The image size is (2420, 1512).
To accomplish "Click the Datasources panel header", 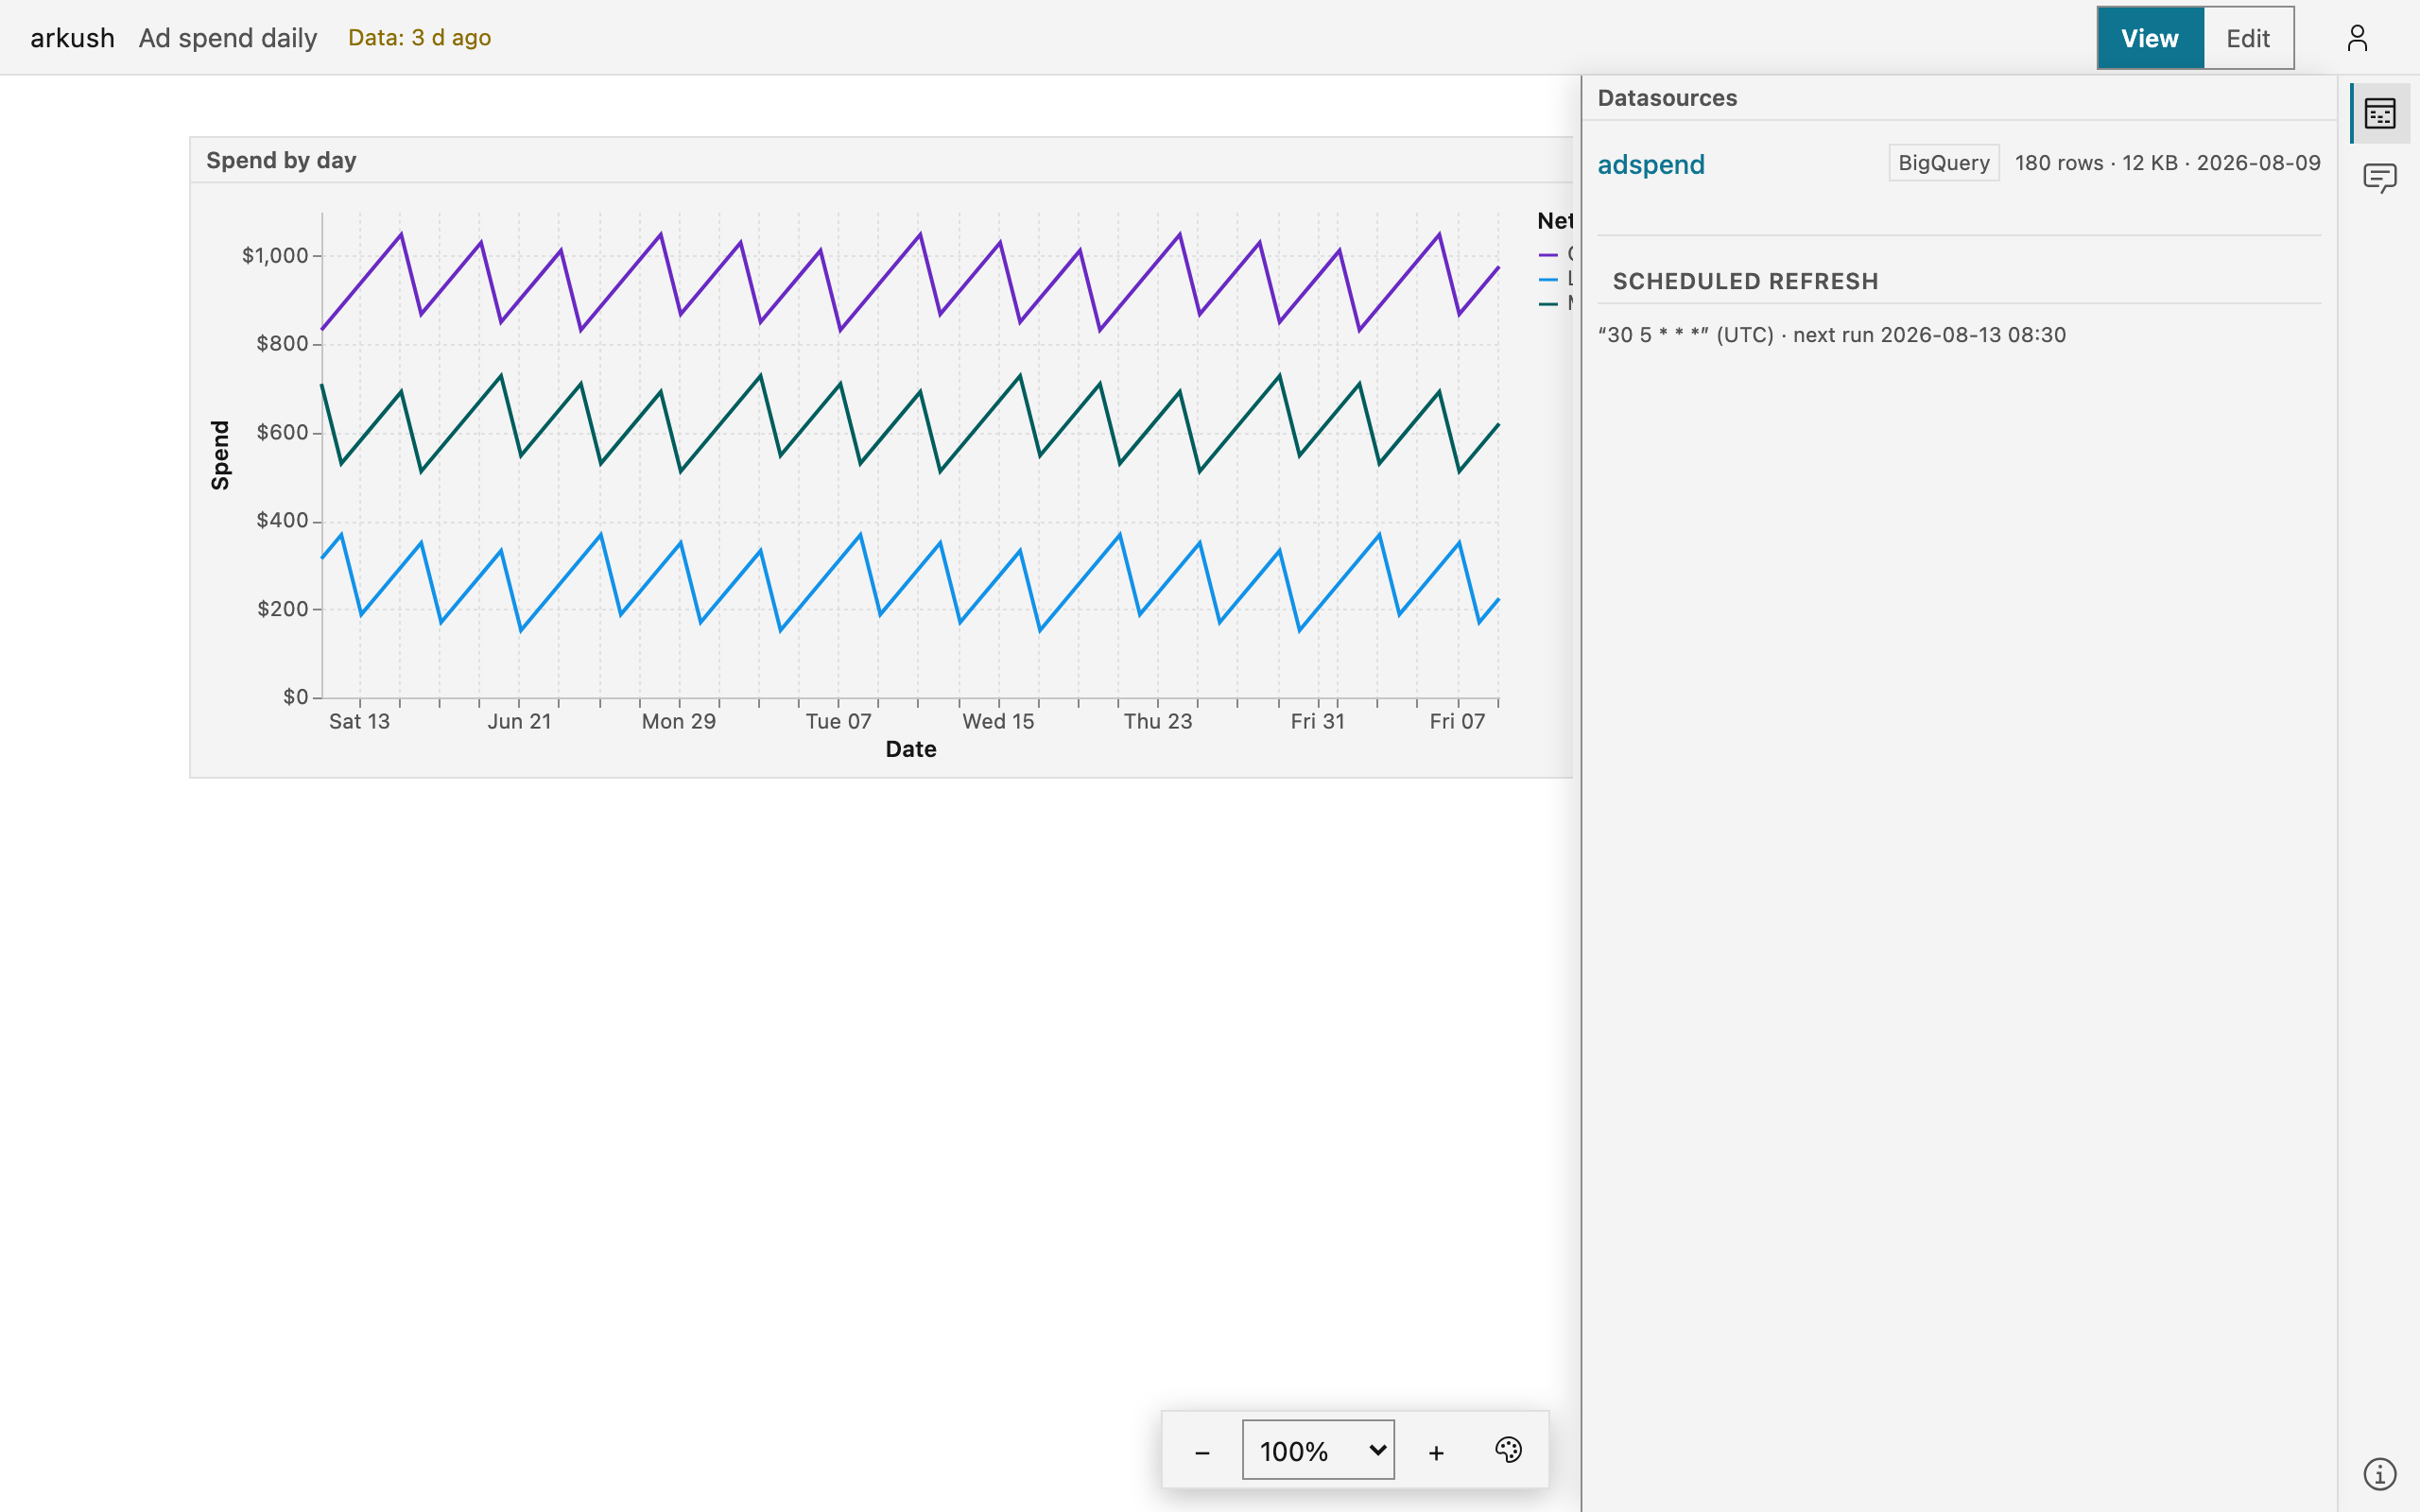I will (x=1667, y=98).
